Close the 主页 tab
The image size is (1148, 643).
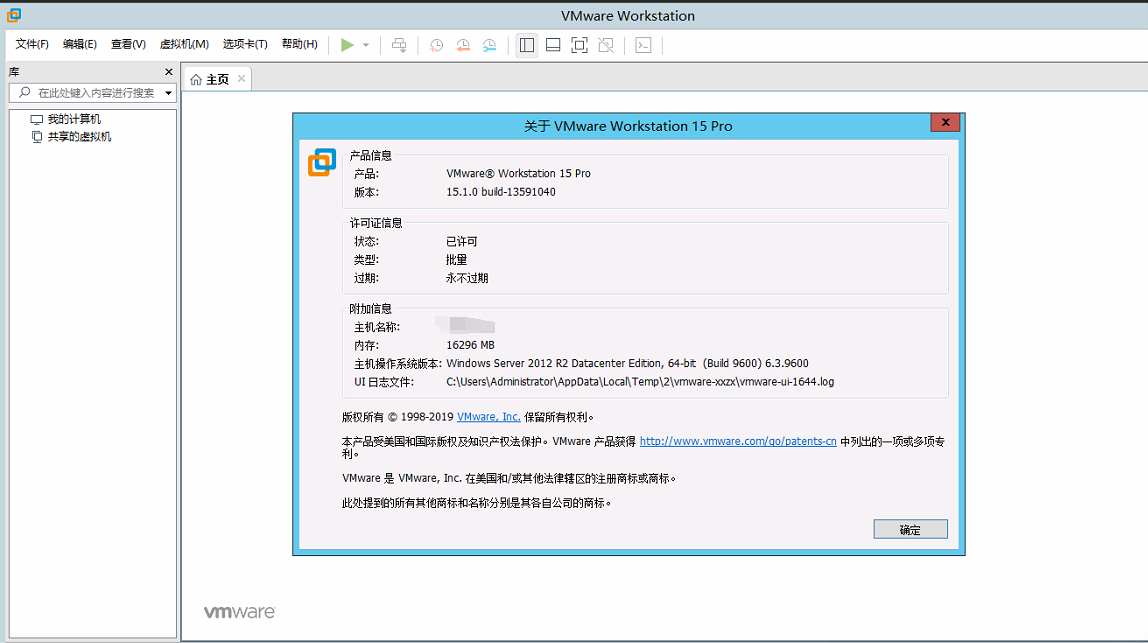click(242, 78)
